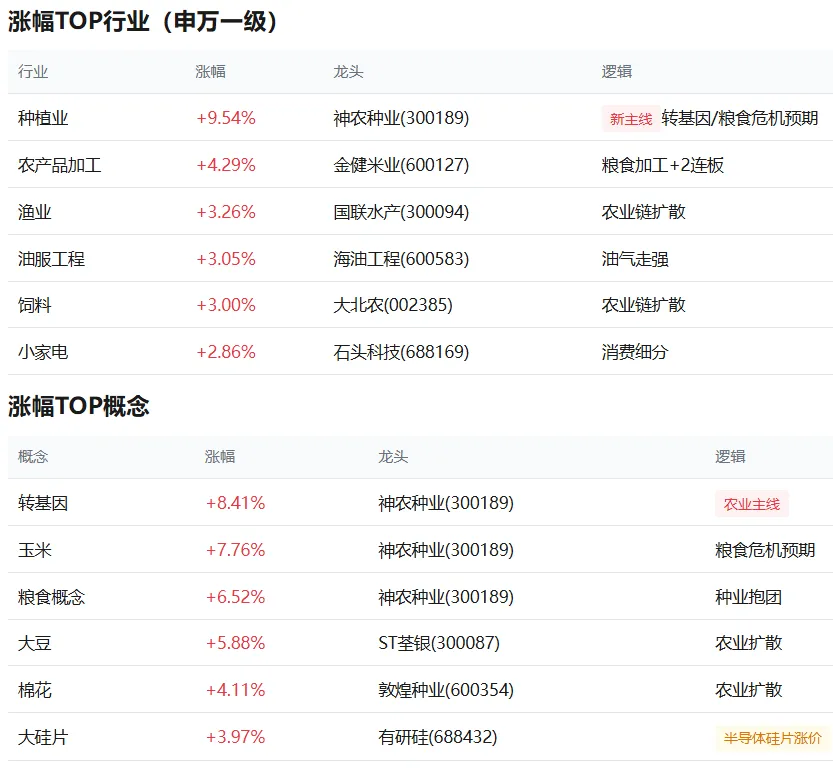Screen dimensions: 833x768
Task: Click the +4.11% value
Action: (x=235, y=690)
